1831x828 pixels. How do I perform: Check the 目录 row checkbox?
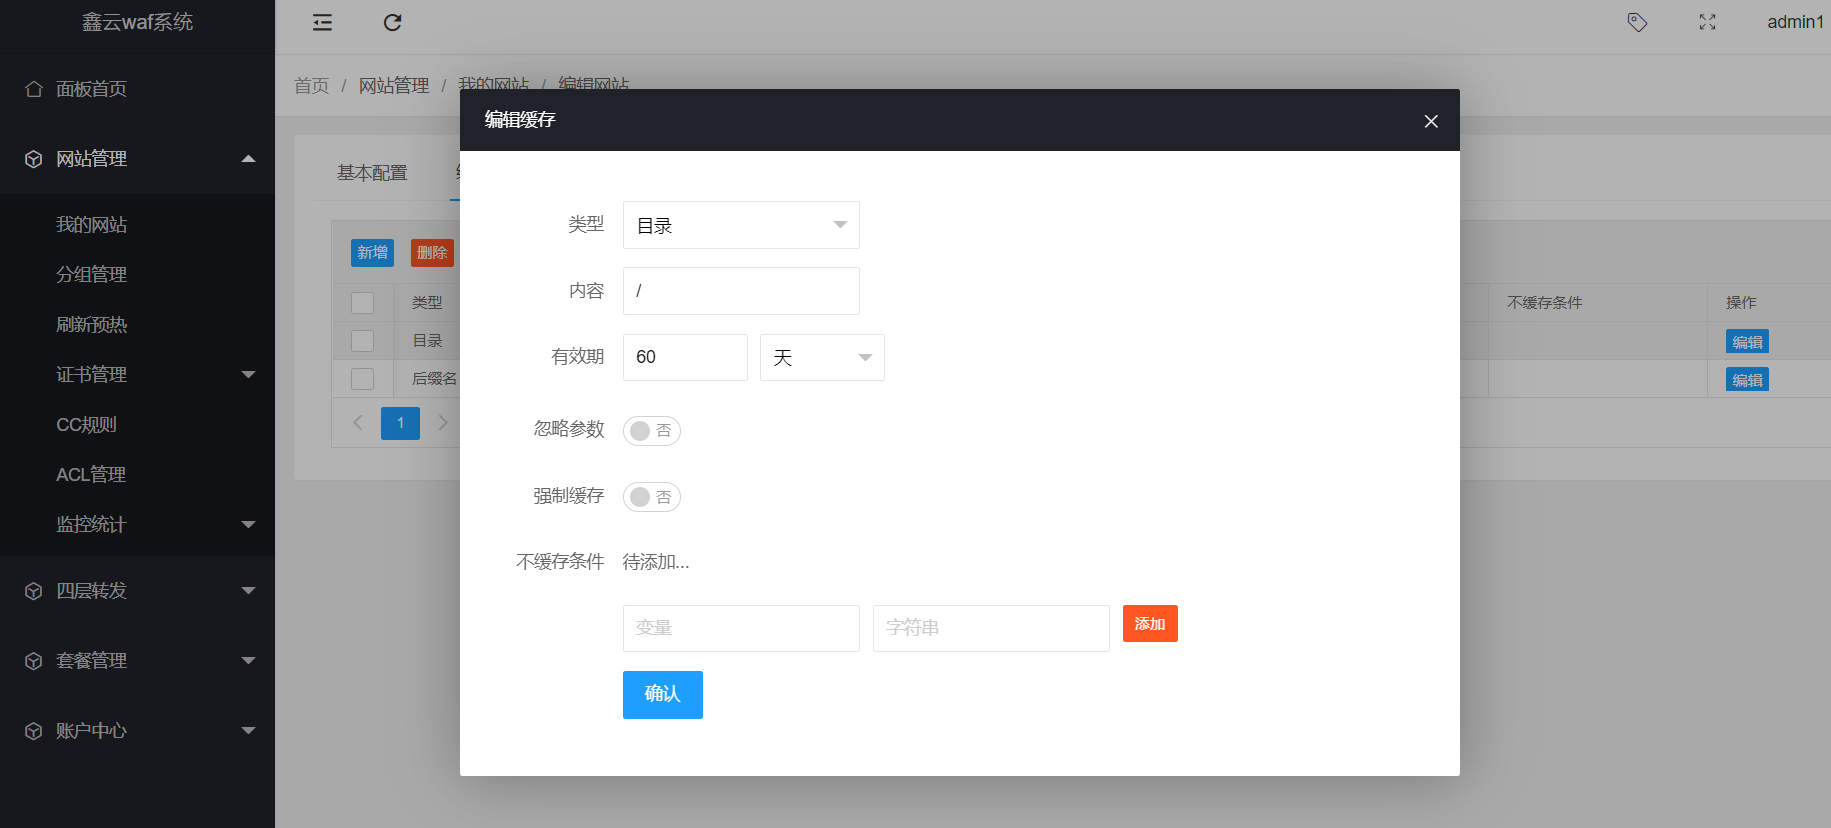click(x=363, y=341)
